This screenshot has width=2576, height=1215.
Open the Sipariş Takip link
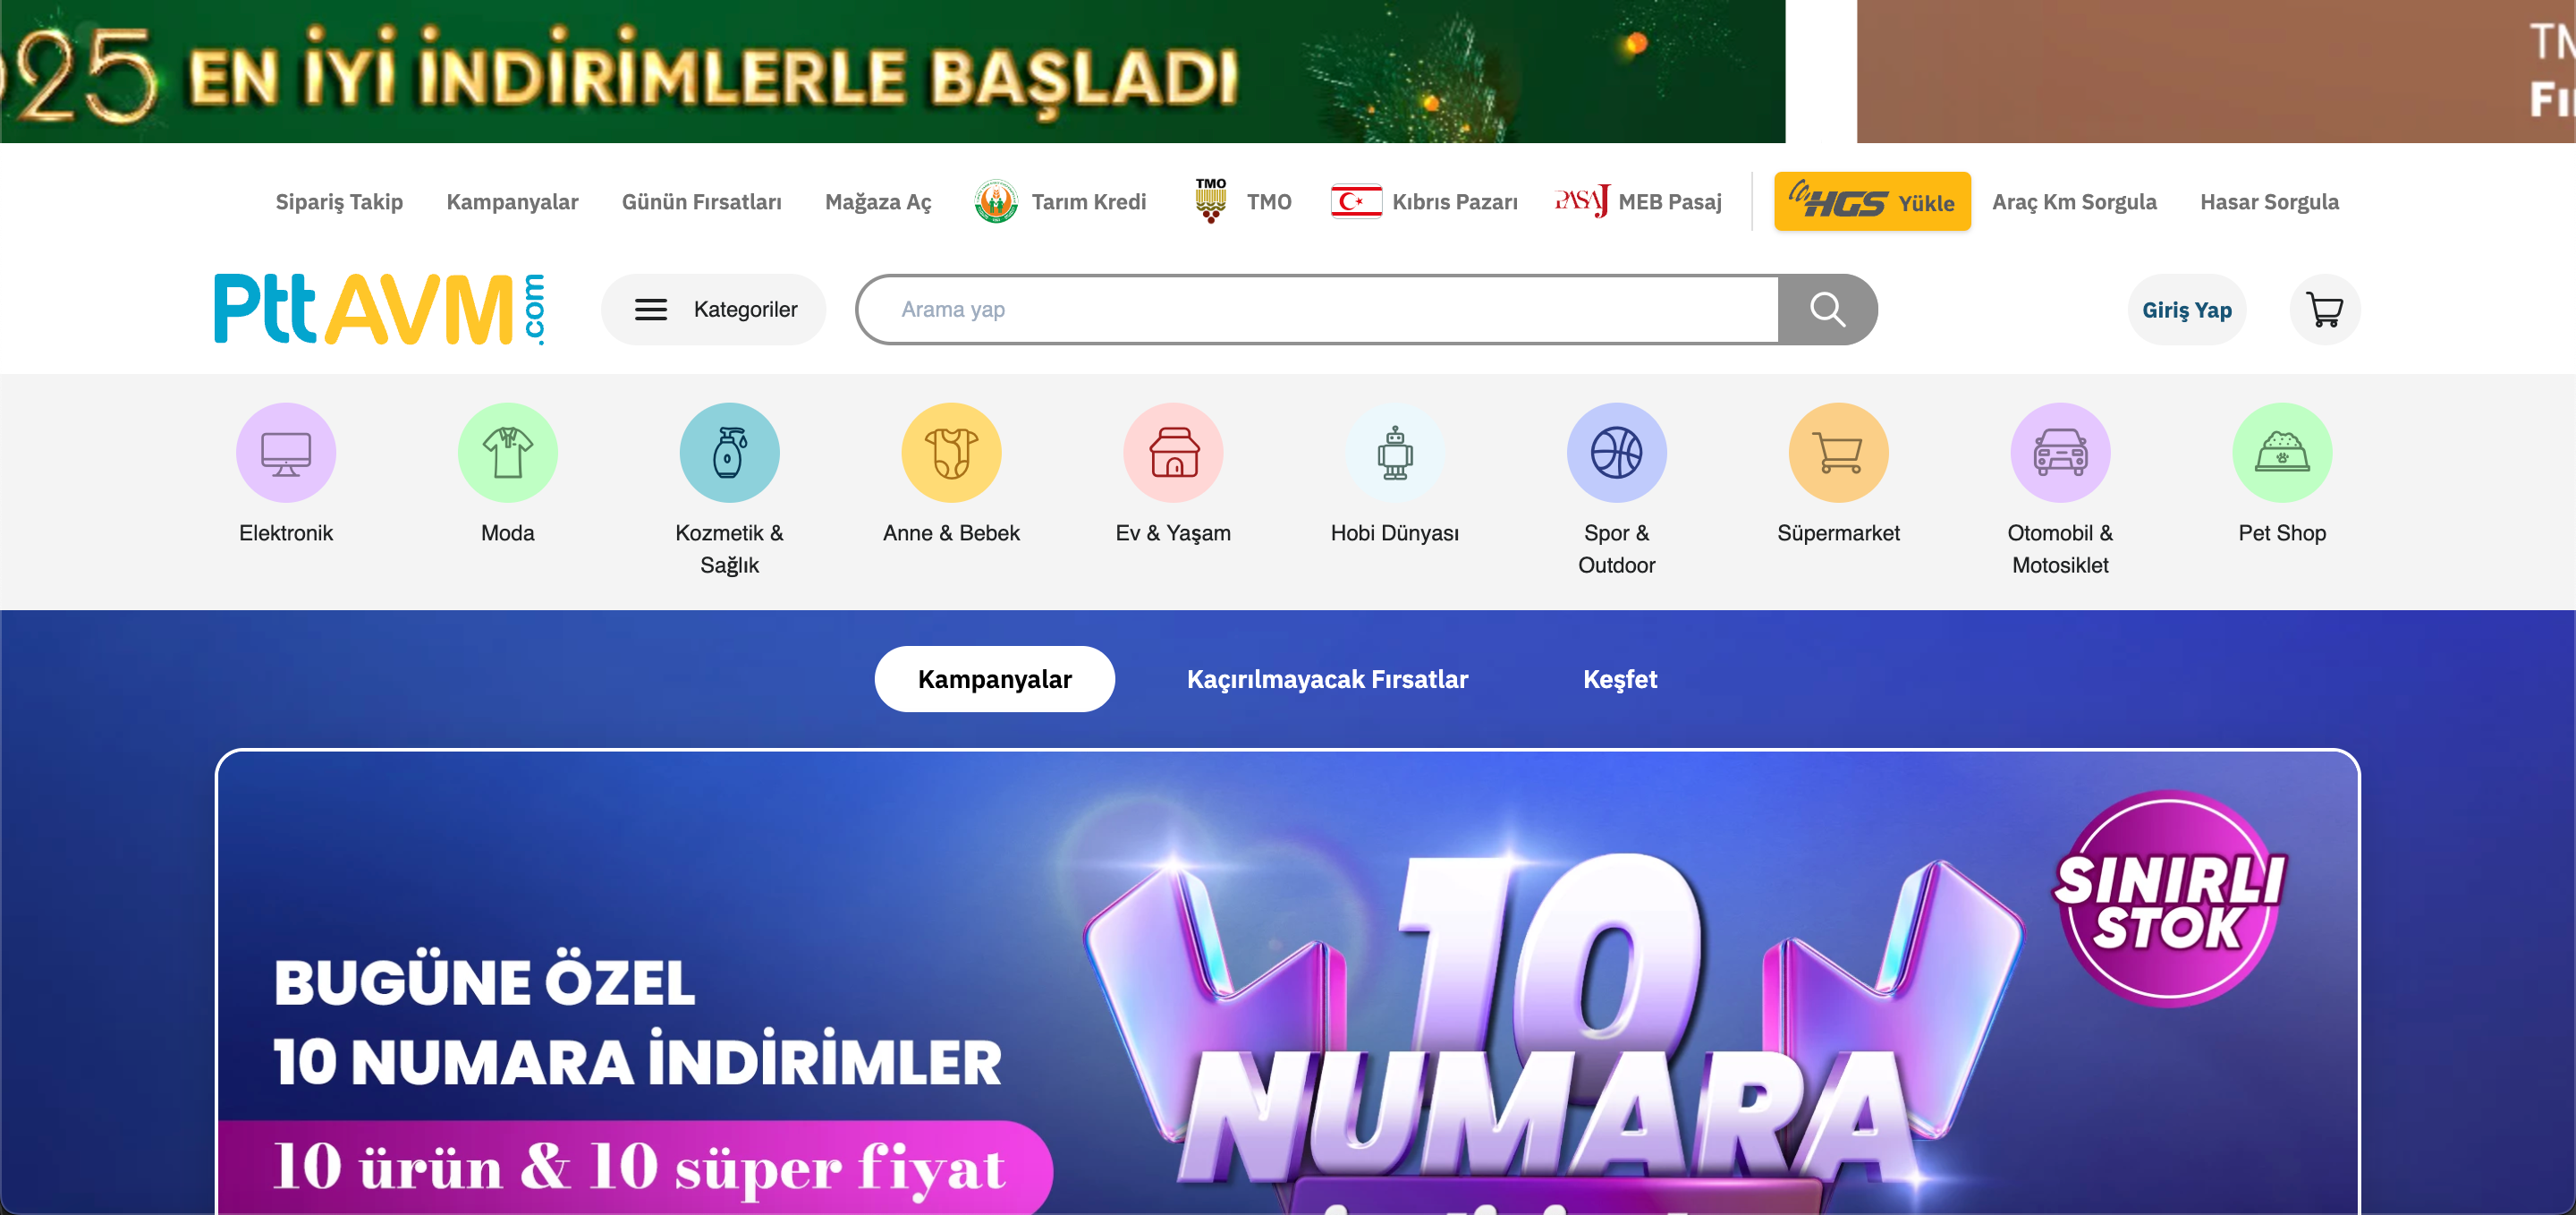coord(339,202)
